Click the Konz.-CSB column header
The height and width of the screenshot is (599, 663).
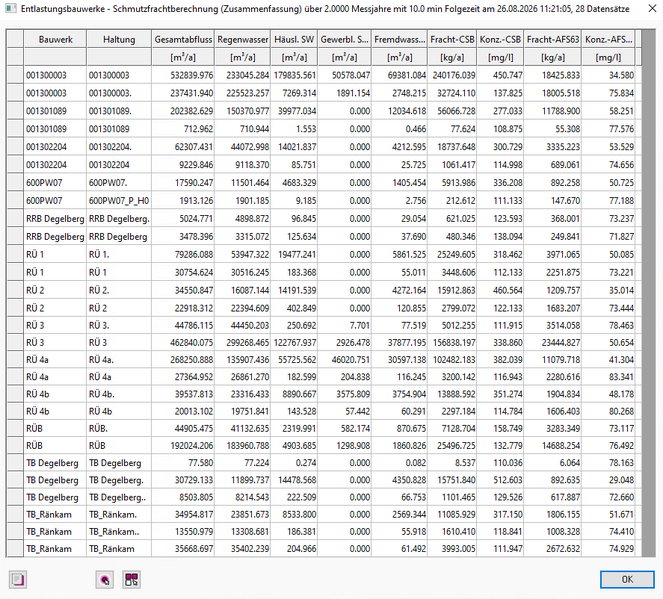click(x=500, y=39)
